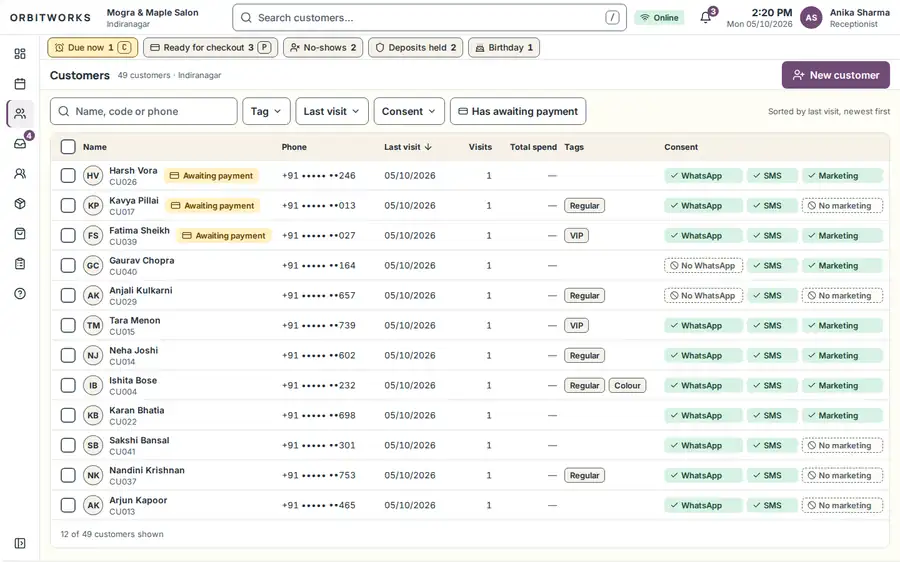Click the Regular tag on Nandini Krishnan
The height and width of the screenshot is (562, 900).
pyautogui.click(x=584, y=475)
